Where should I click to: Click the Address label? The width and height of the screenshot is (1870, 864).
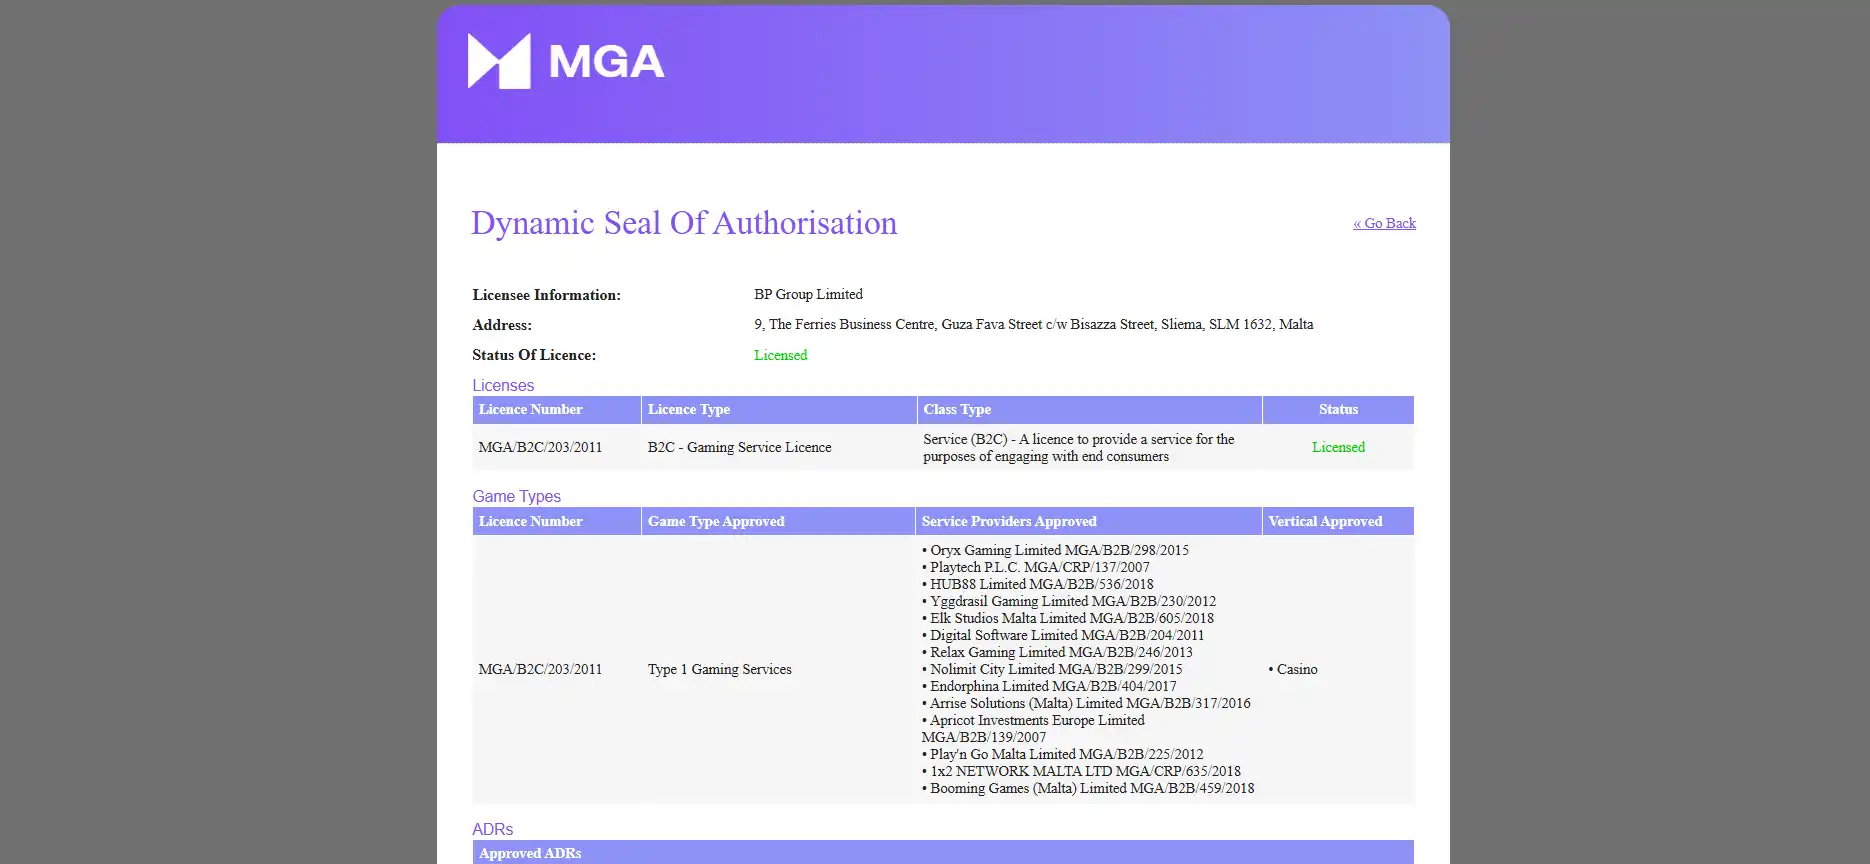[x=502, y=325]
